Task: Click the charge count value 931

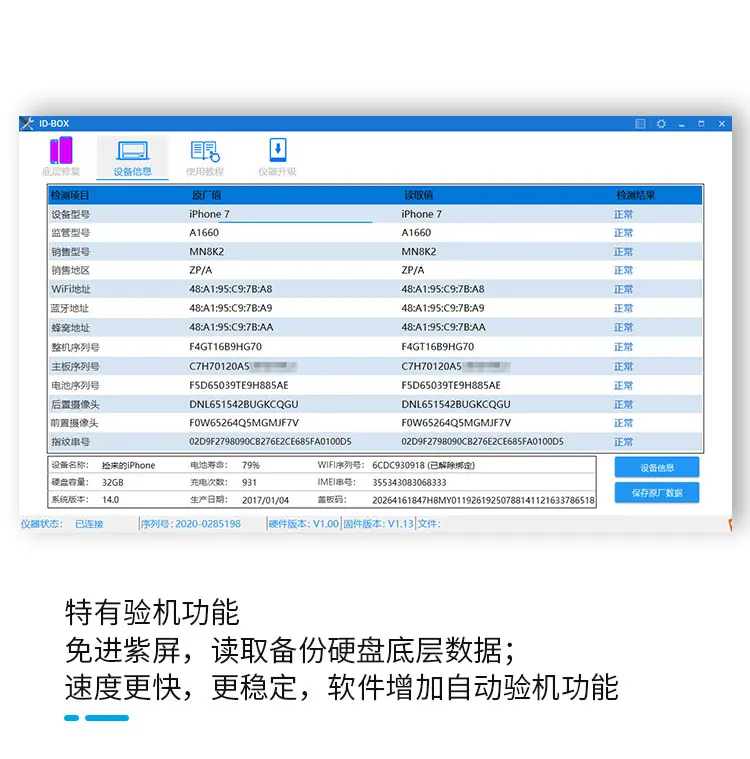Action: click(x=249, y=483)
